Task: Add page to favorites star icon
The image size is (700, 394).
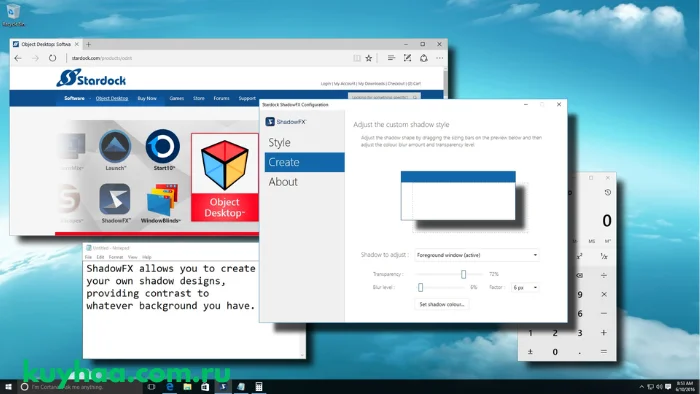Action: click(369, 58)
